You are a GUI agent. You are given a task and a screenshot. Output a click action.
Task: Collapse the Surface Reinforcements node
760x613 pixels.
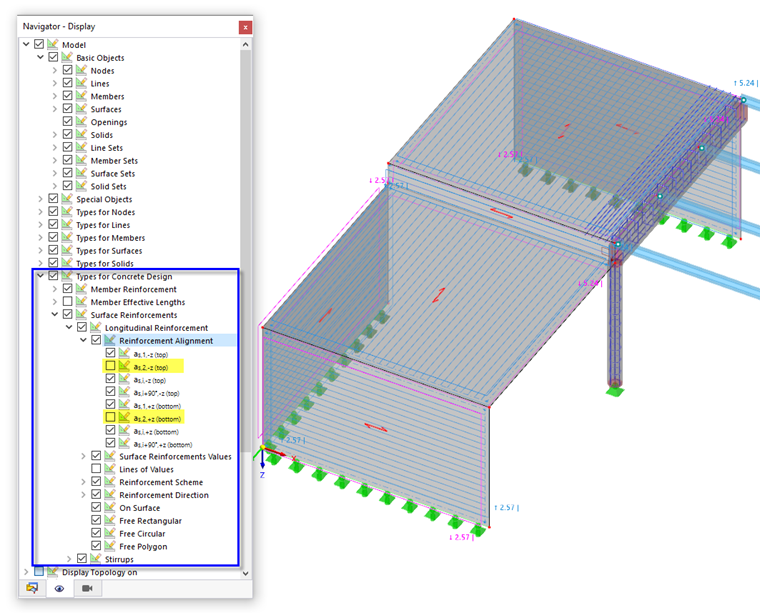55,314
